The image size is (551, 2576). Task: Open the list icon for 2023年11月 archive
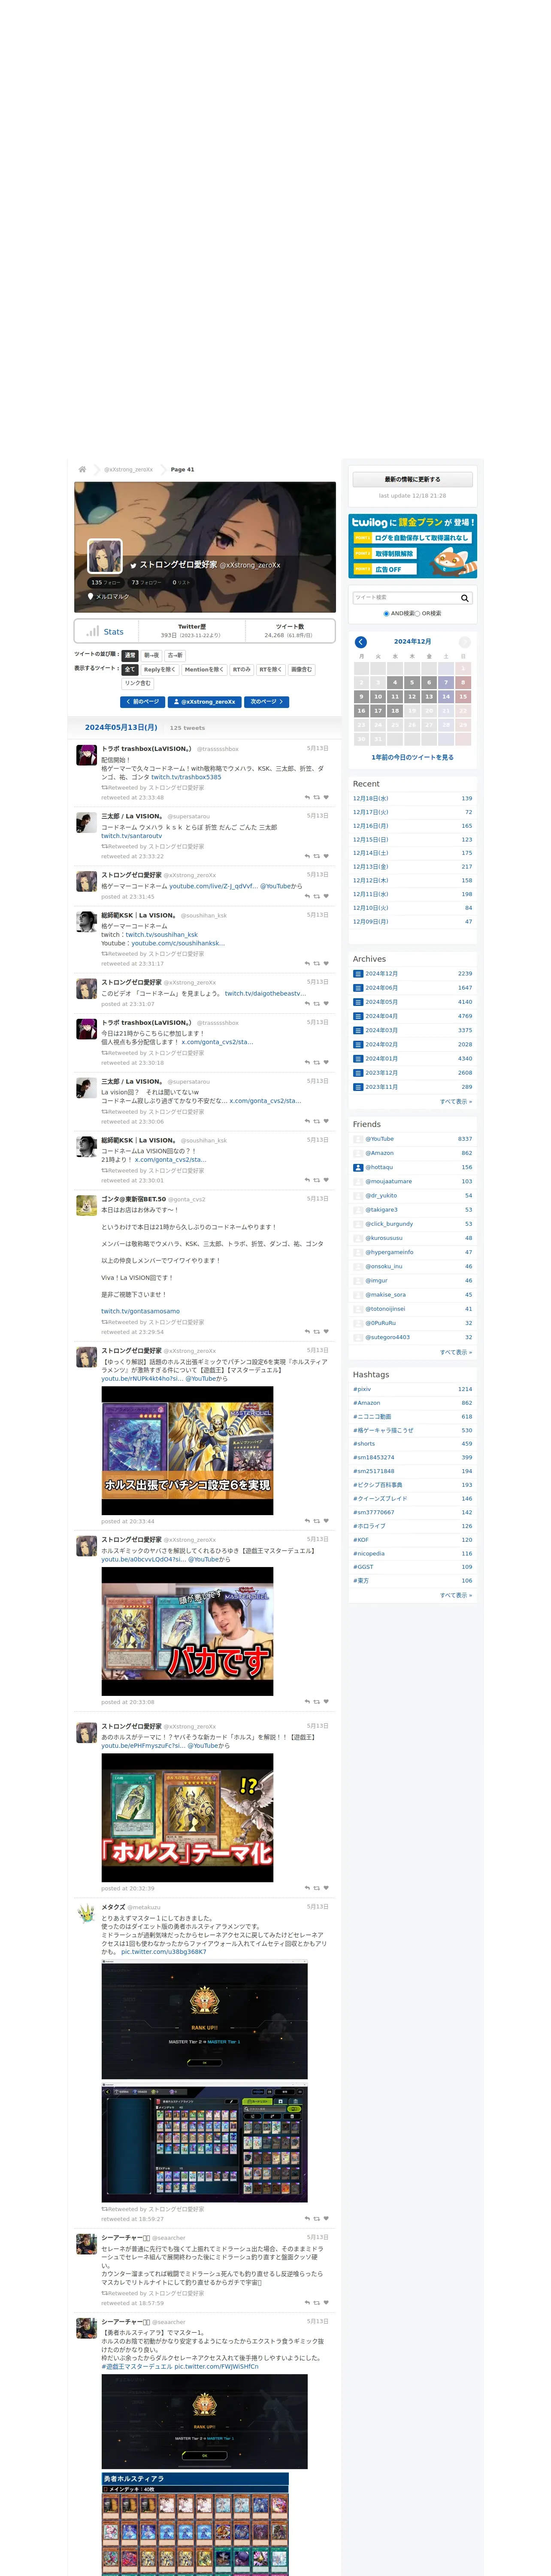click(x=358, y=1086)
